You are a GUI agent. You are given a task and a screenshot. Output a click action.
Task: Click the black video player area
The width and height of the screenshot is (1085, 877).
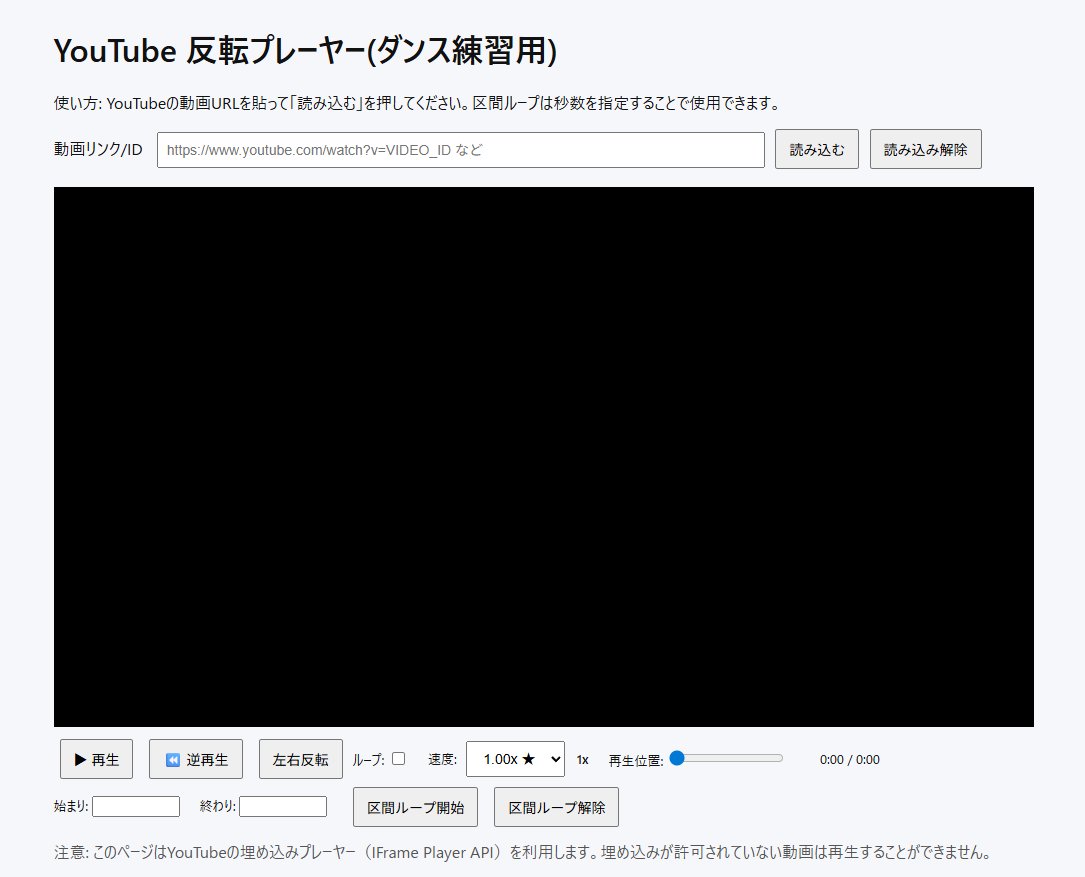[544, 457]
